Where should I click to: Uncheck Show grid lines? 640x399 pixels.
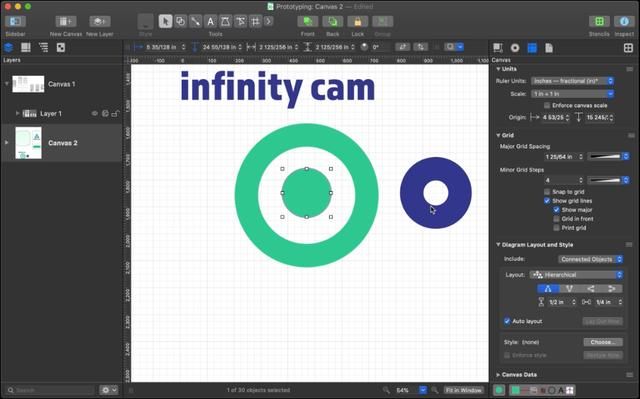pyautogui.click(x=547, y=201)
